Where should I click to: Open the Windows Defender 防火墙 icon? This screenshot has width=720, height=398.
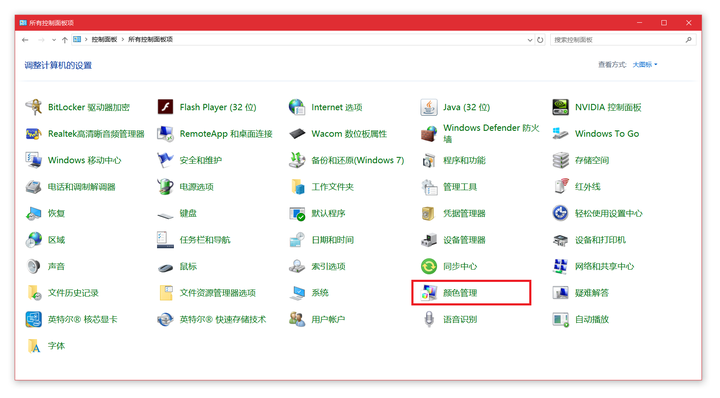coord(429,134)
